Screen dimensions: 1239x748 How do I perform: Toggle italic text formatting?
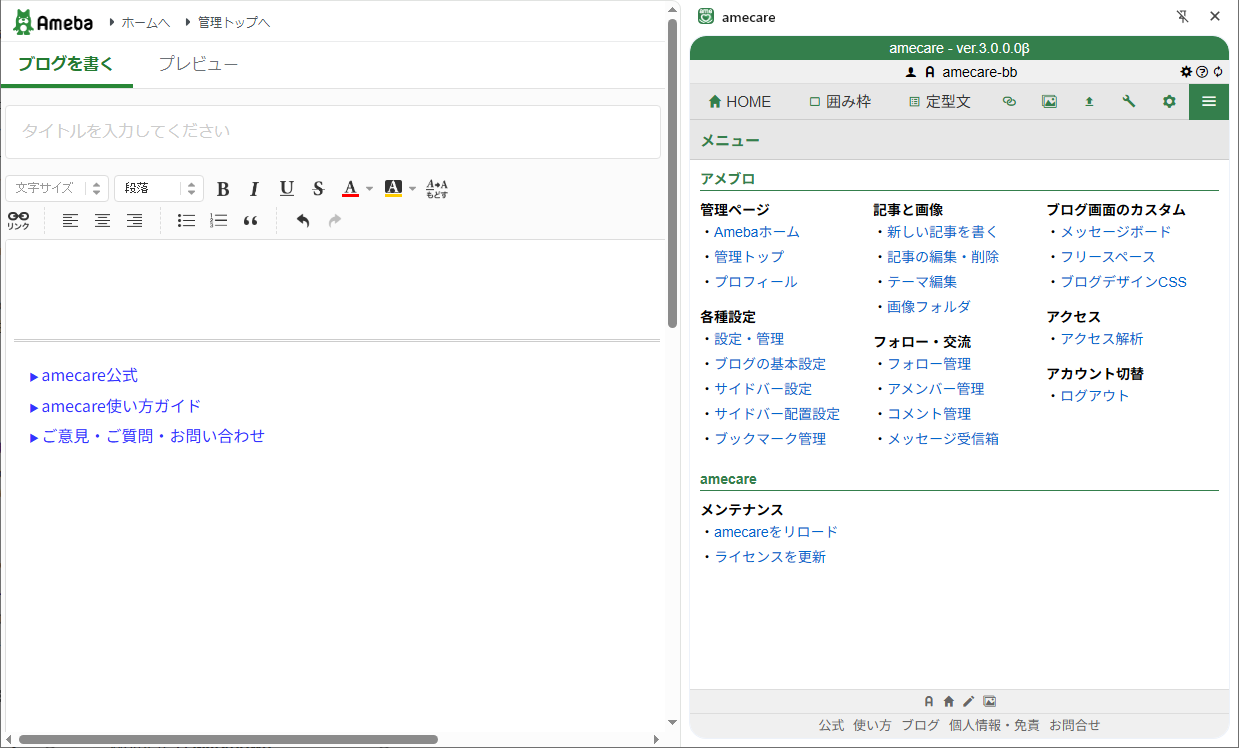254,189
